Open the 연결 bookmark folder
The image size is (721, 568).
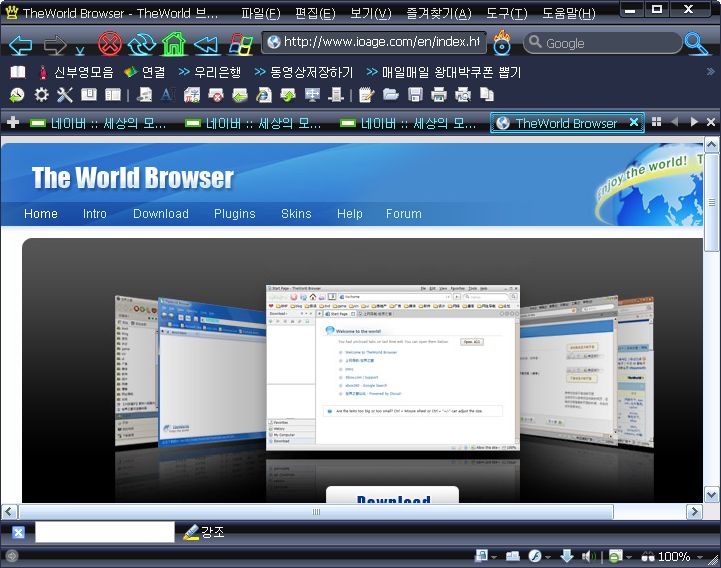(x=145, y=72)
